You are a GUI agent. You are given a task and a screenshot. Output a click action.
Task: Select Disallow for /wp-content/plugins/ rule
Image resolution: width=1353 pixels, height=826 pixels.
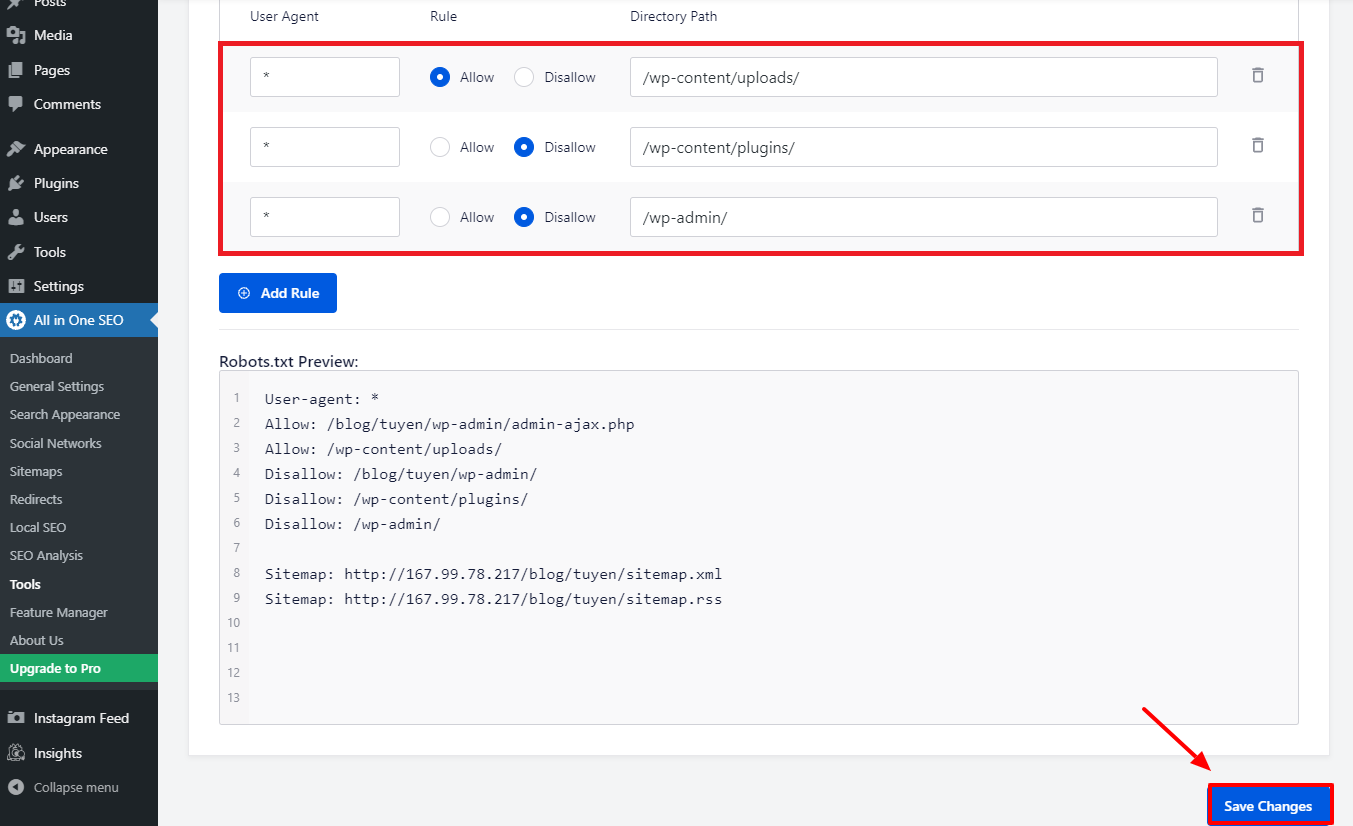[x=524, y=147]
